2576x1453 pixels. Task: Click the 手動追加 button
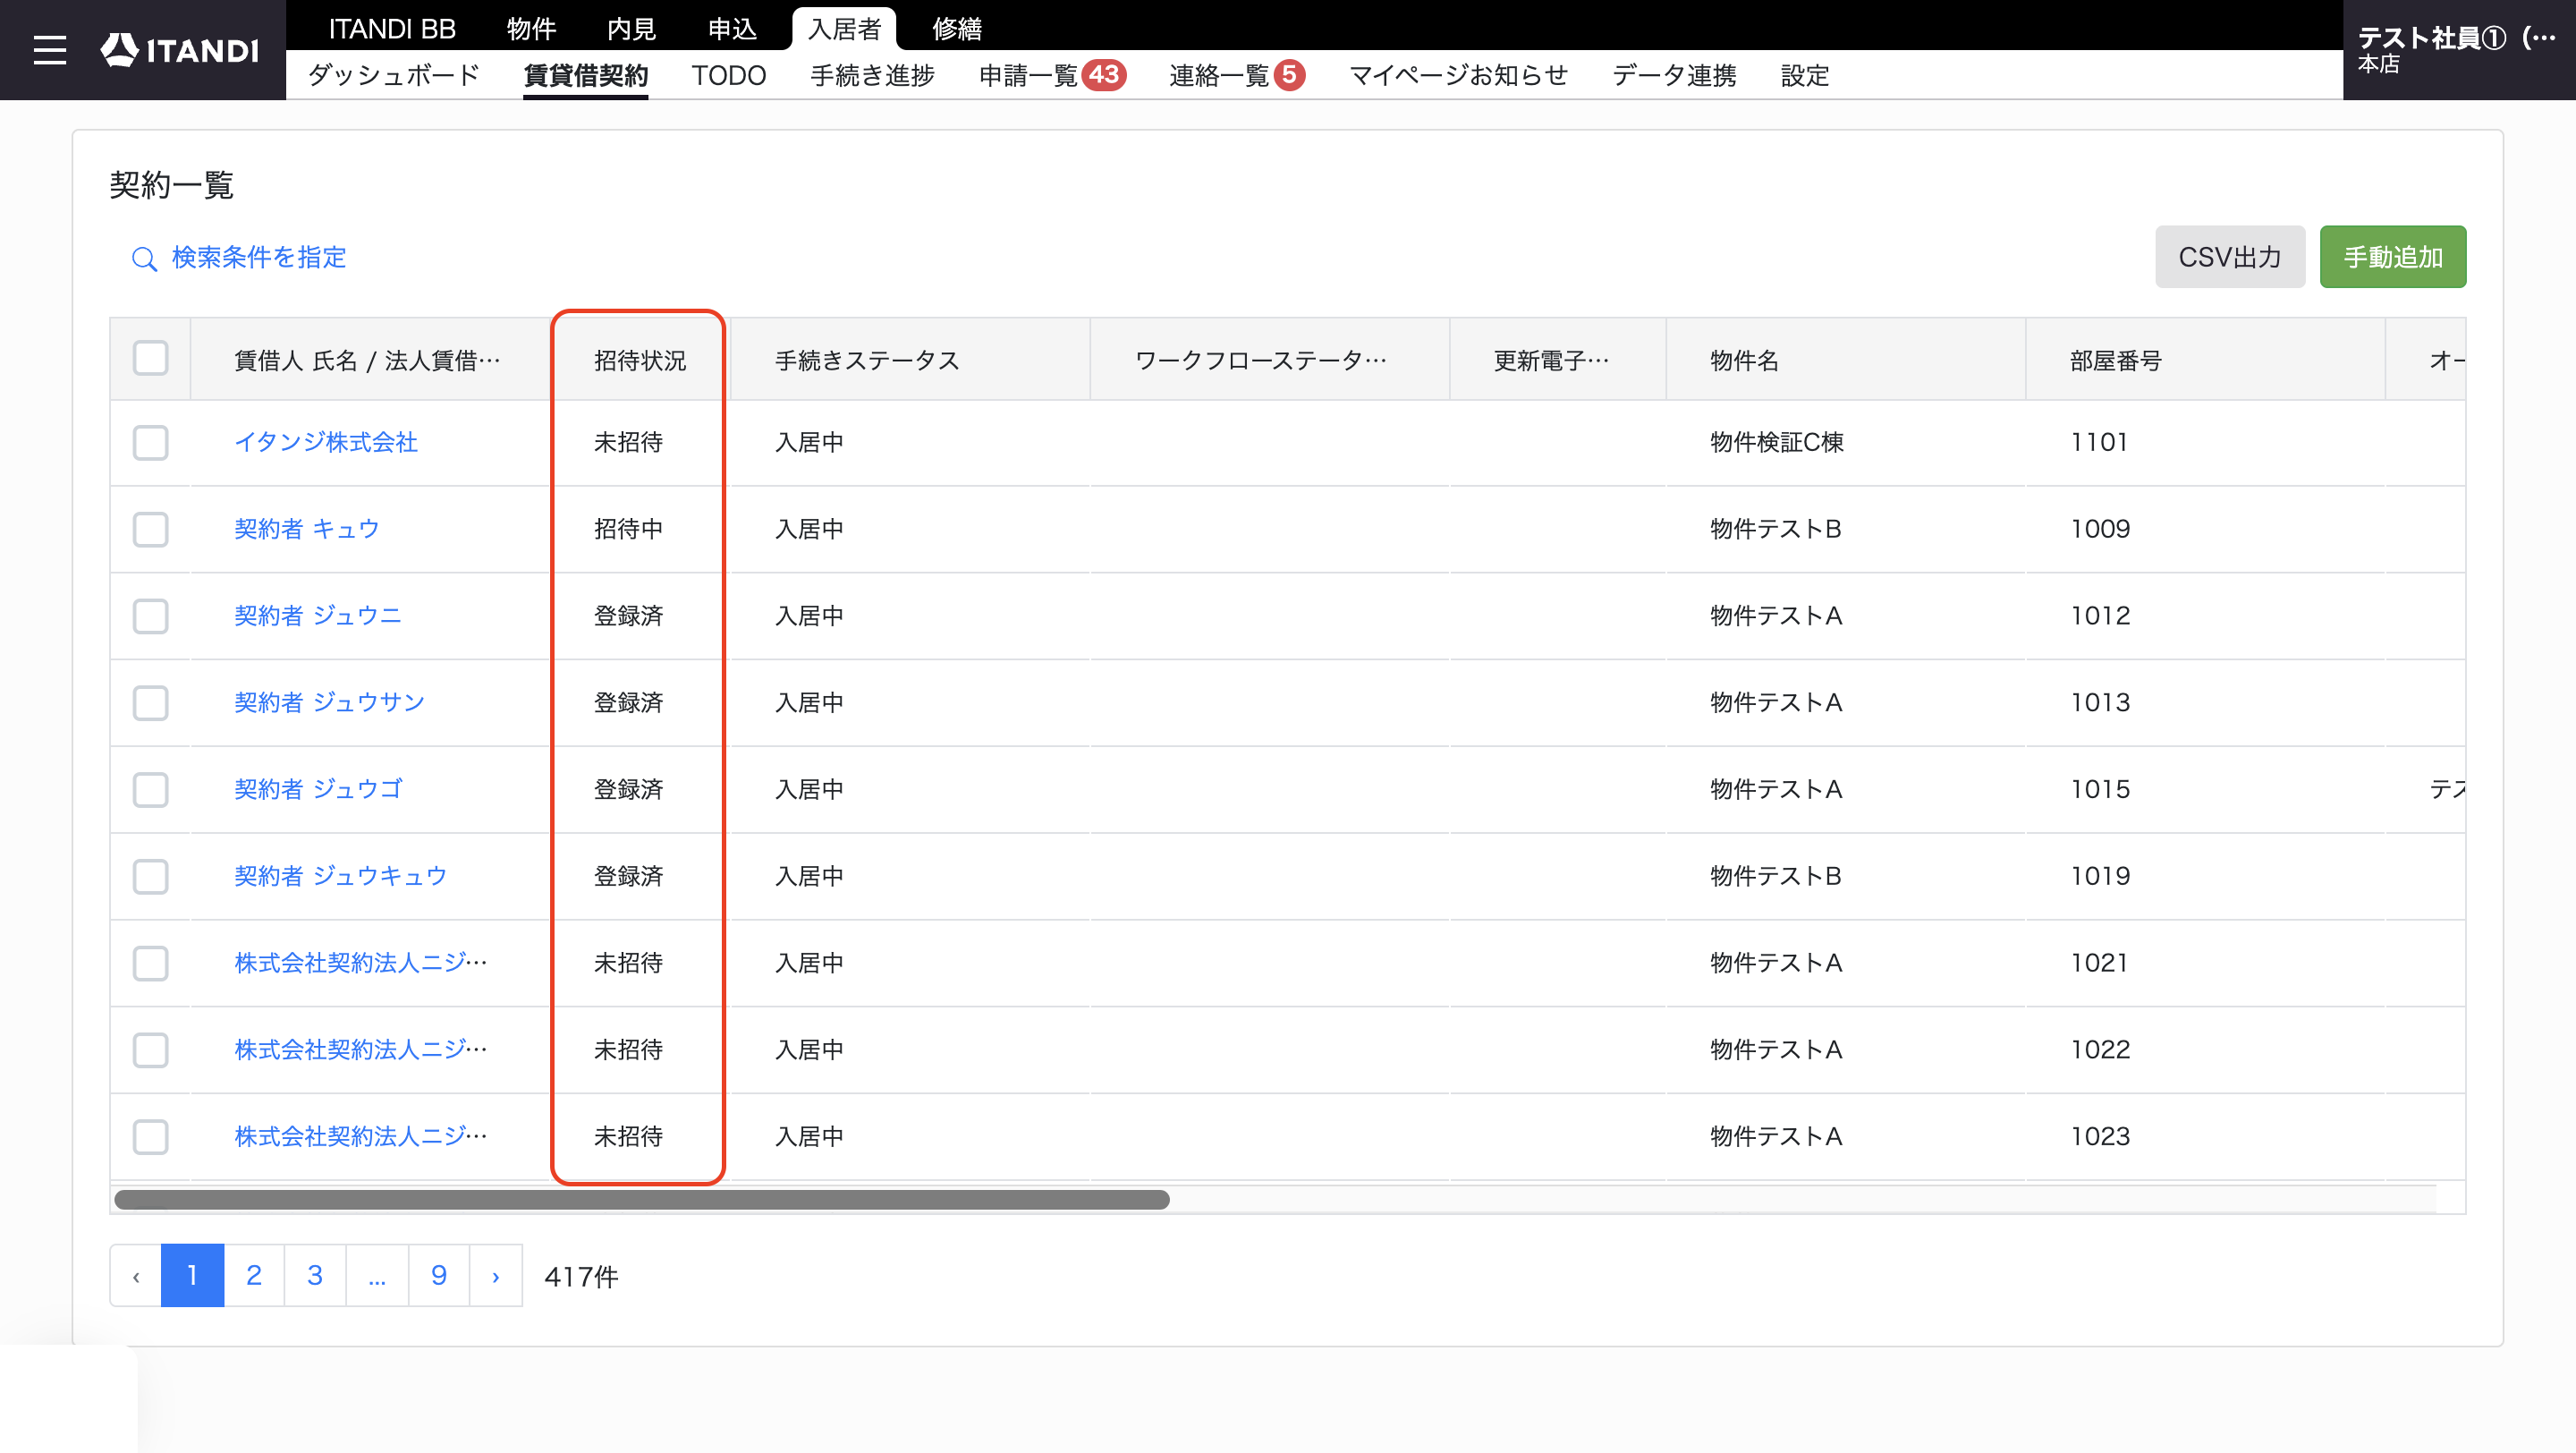point(2392,257)
